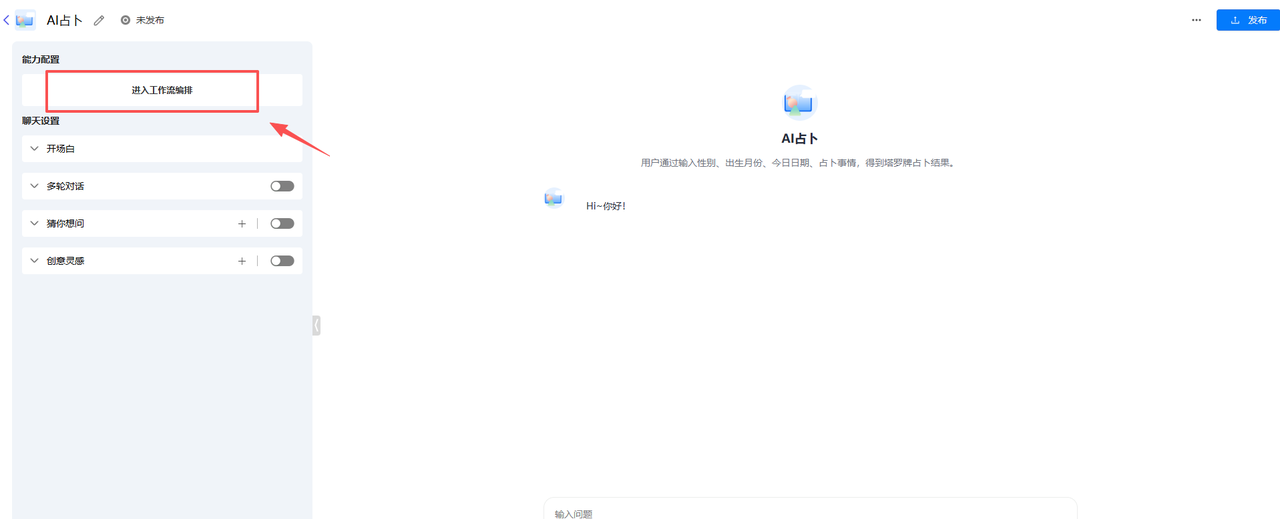Screen dimensions: 1280x519
Task: Expand the 开场白 section
Action: click(35, 149)
